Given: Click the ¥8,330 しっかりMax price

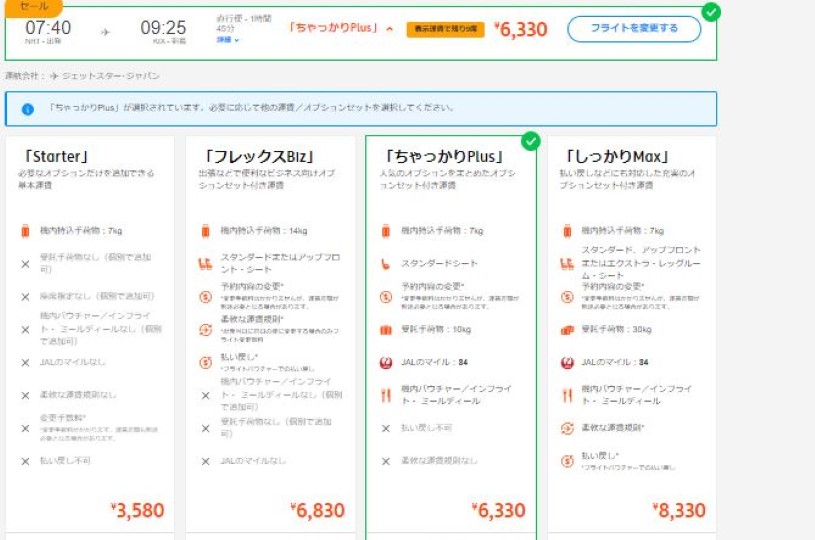Looking at the screenshot, I should click(679, 510).
